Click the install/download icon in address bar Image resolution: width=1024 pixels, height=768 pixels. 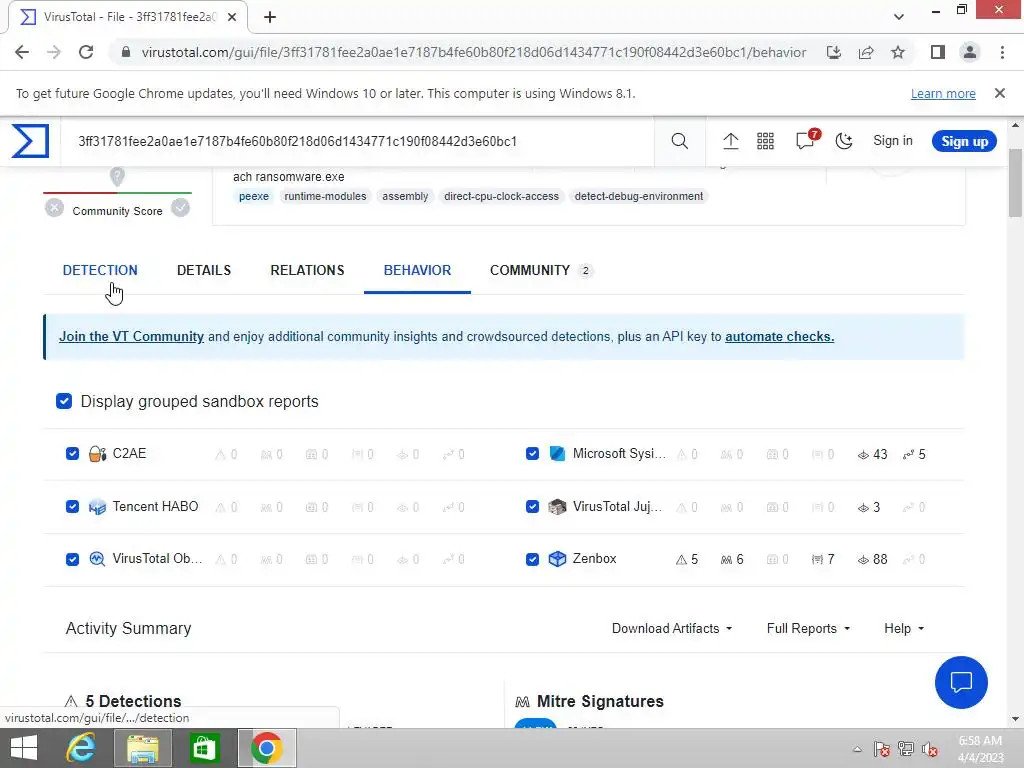pos(834,52)
